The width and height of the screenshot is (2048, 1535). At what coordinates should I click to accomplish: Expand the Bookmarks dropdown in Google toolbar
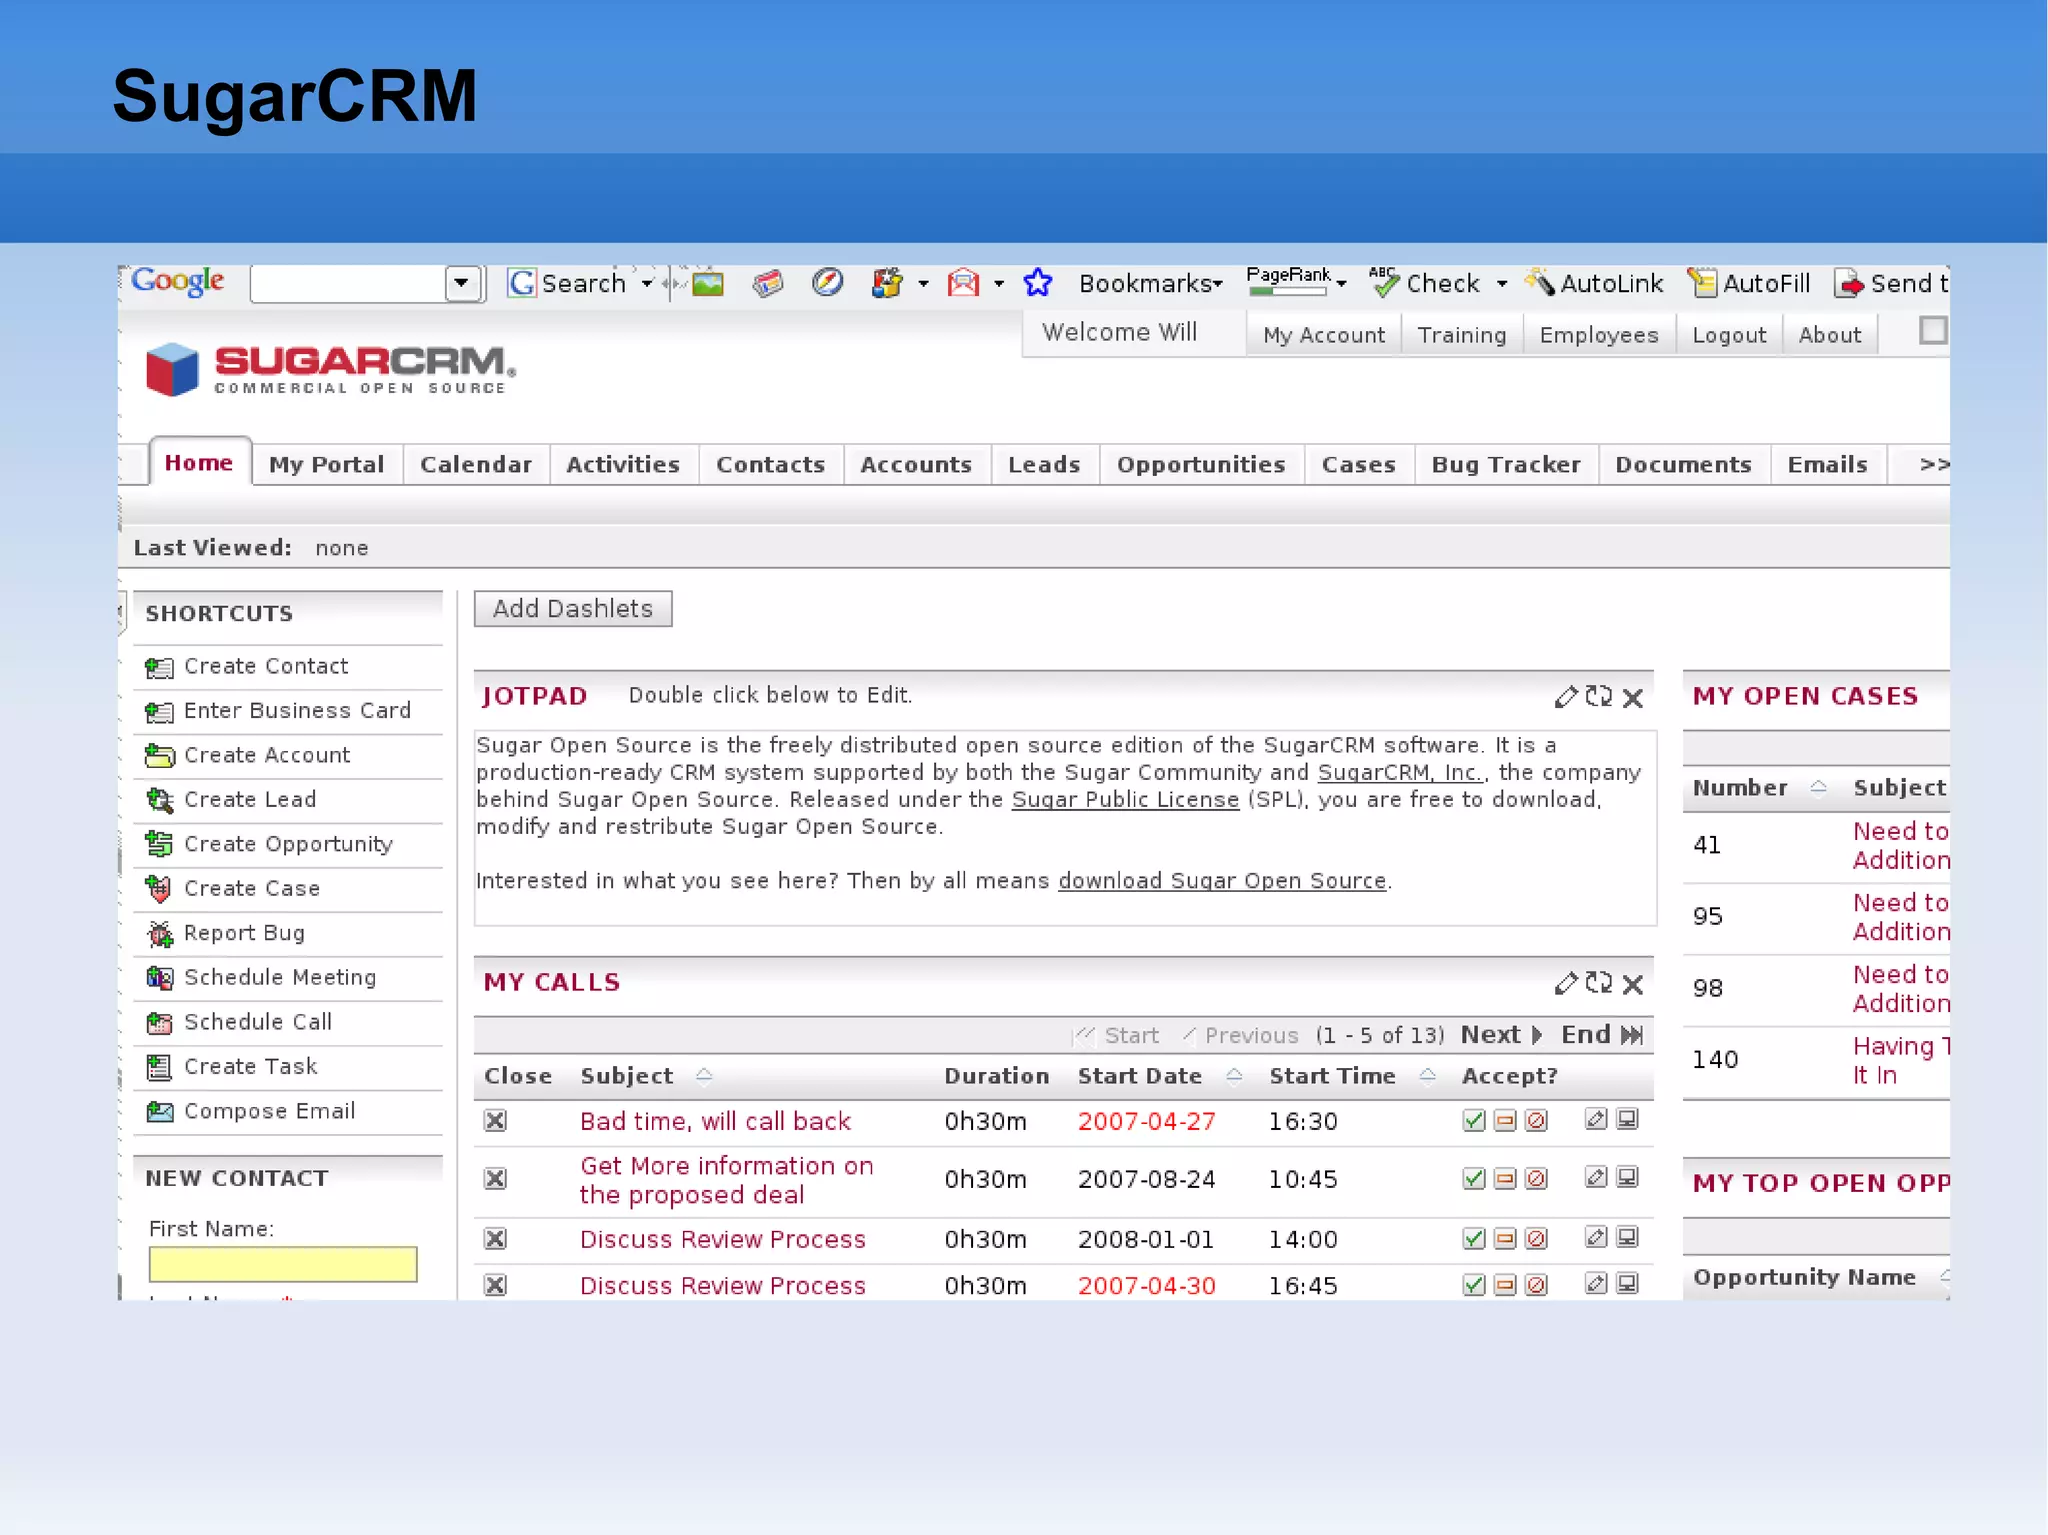point(1151,284)
